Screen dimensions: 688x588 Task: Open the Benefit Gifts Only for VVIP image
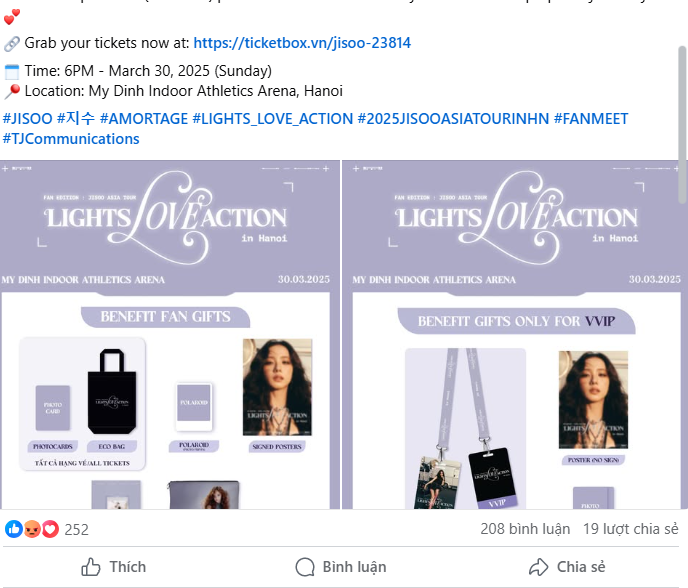coord(514,335)
